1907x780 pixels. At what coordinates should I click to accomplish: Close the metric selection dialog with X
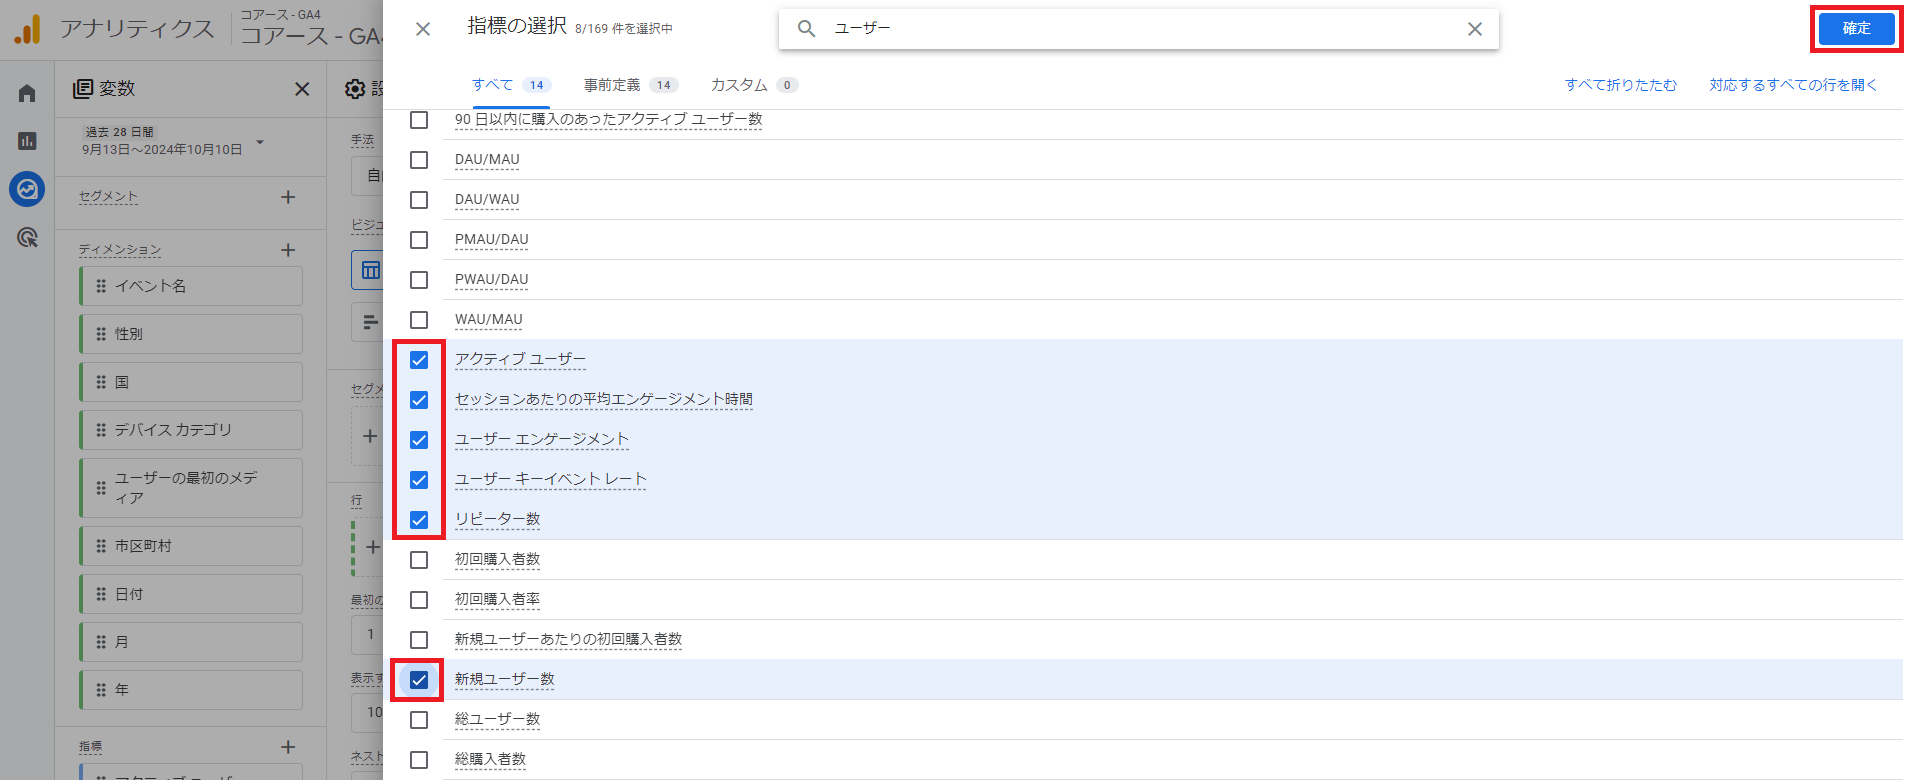click(423, 29)
